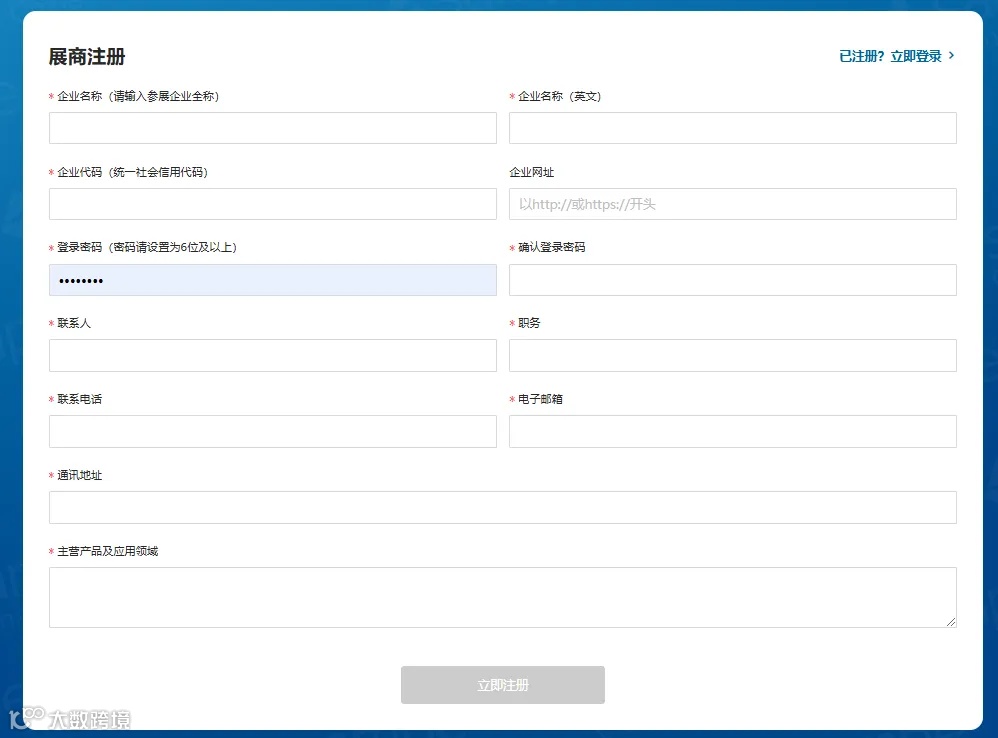This screenshot has height=738, width=998.
Task: Click the 职务 input field
Action: tap(733, 355)
